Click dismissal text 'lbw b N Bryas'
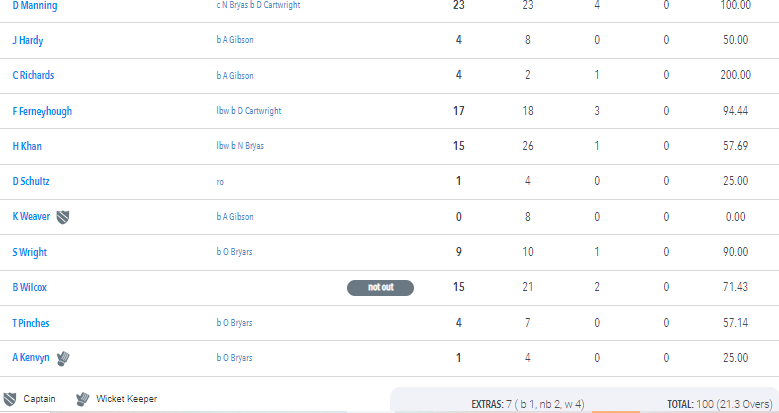 (x=240, y=146)
